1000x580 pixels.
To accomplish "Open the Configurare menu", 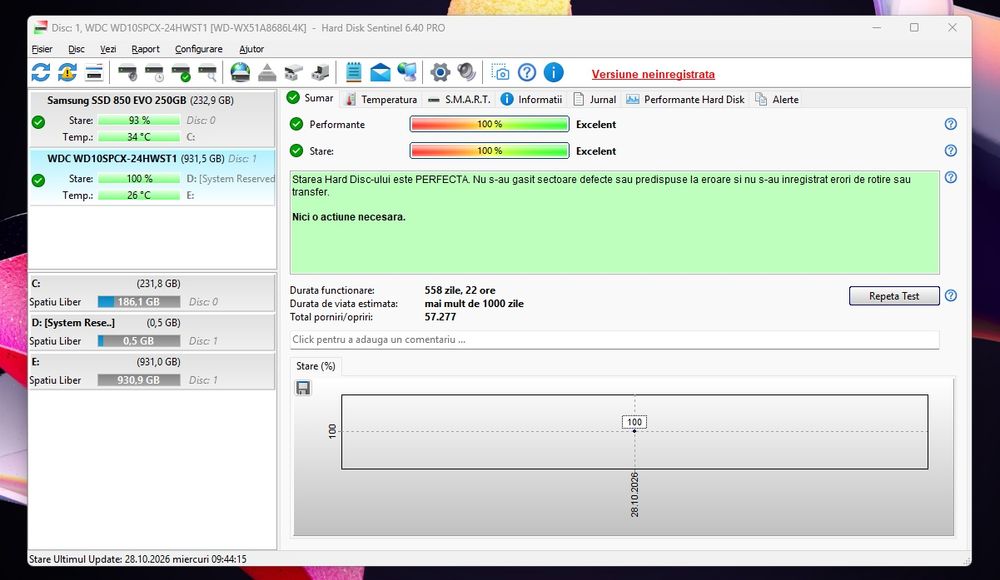I will coord(198,49).
